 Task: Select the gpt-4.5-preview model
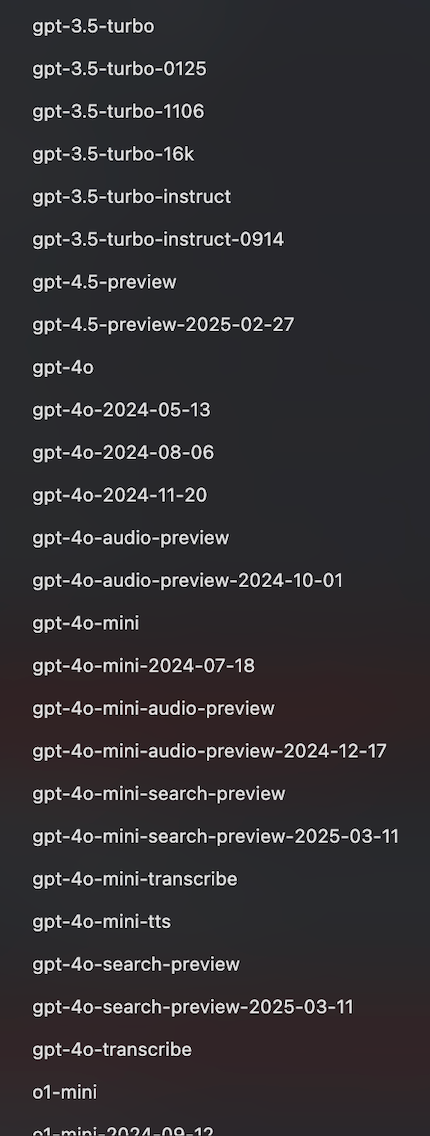[104, 283]
